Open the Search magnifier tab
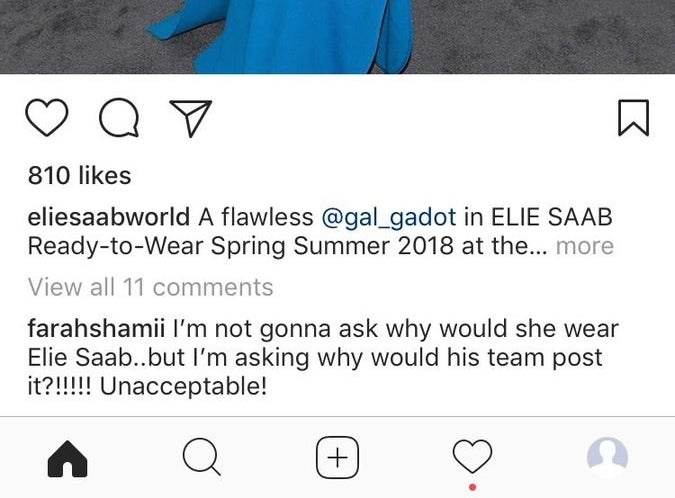 (201, 457)
